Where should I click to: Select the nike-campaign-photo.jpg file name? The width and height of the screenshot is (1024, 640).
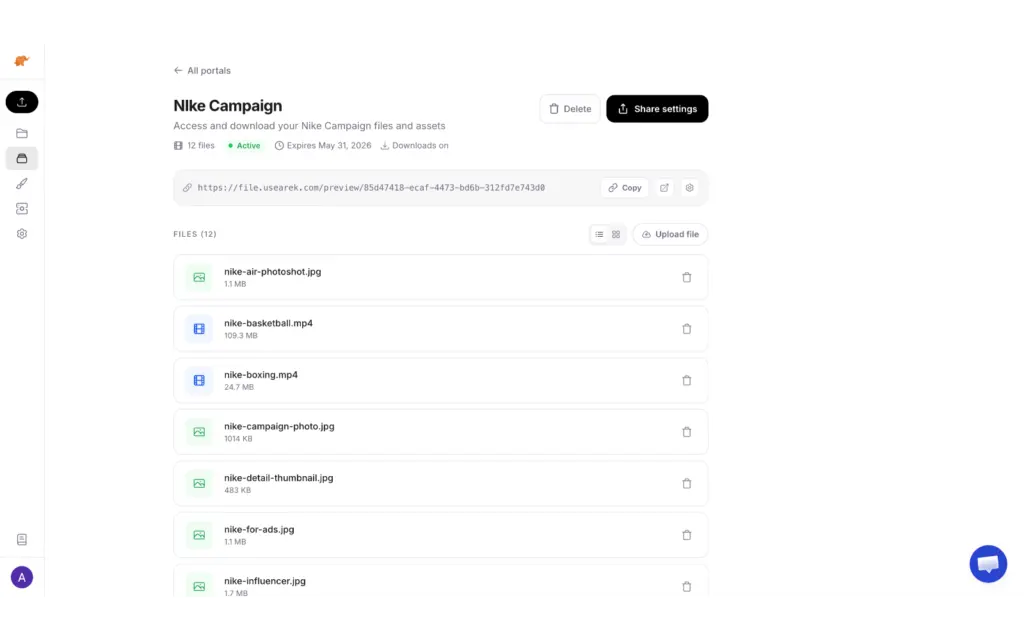pyautogui.click(x=279, y=426)
